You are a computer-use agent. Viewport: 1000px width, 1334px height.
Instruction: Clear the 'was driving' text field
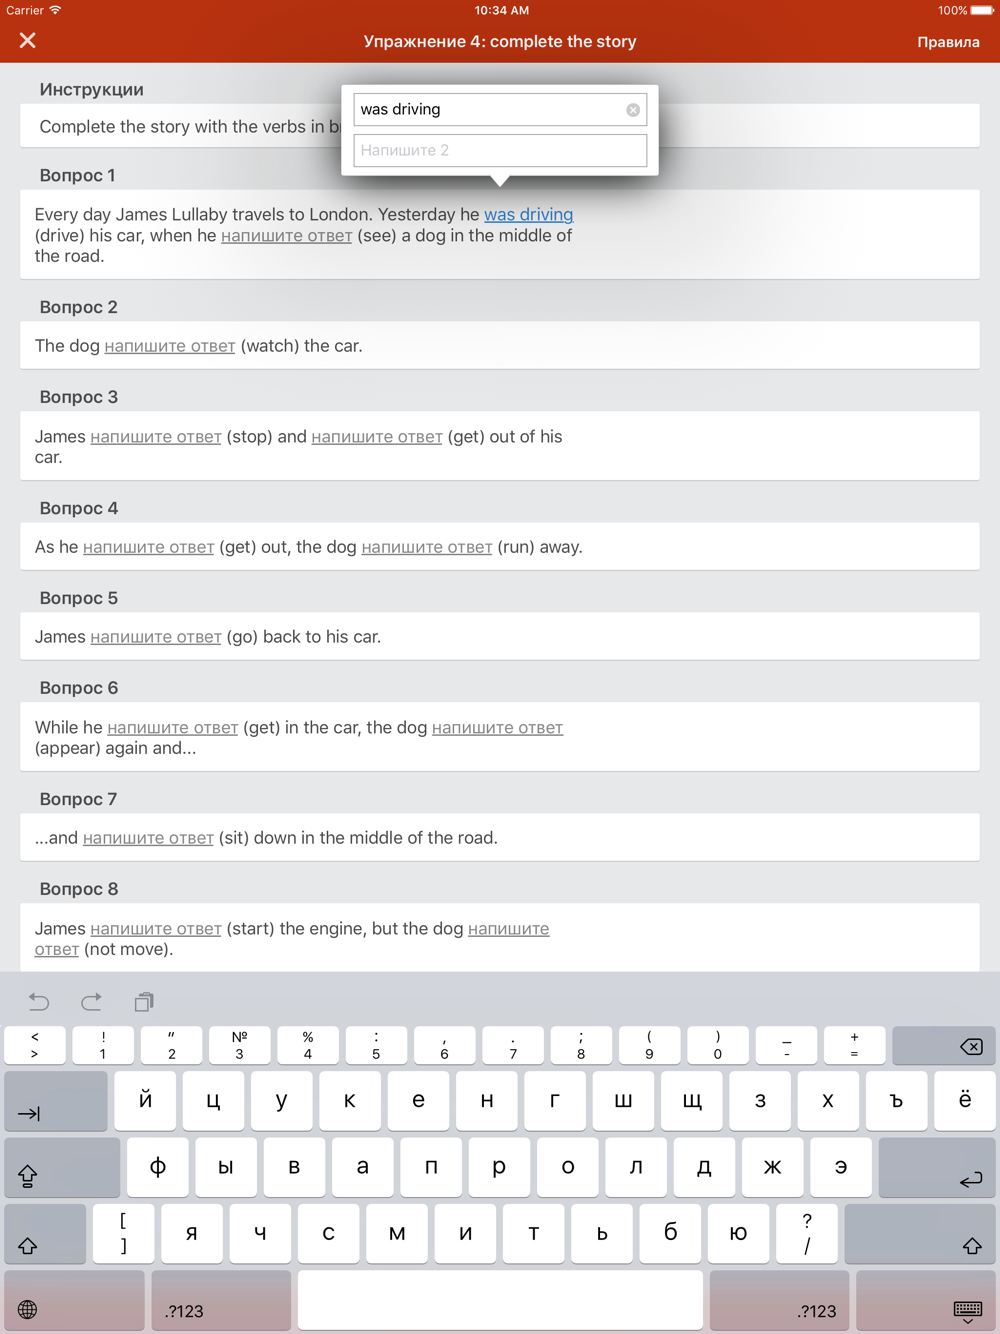coord(633,110)
